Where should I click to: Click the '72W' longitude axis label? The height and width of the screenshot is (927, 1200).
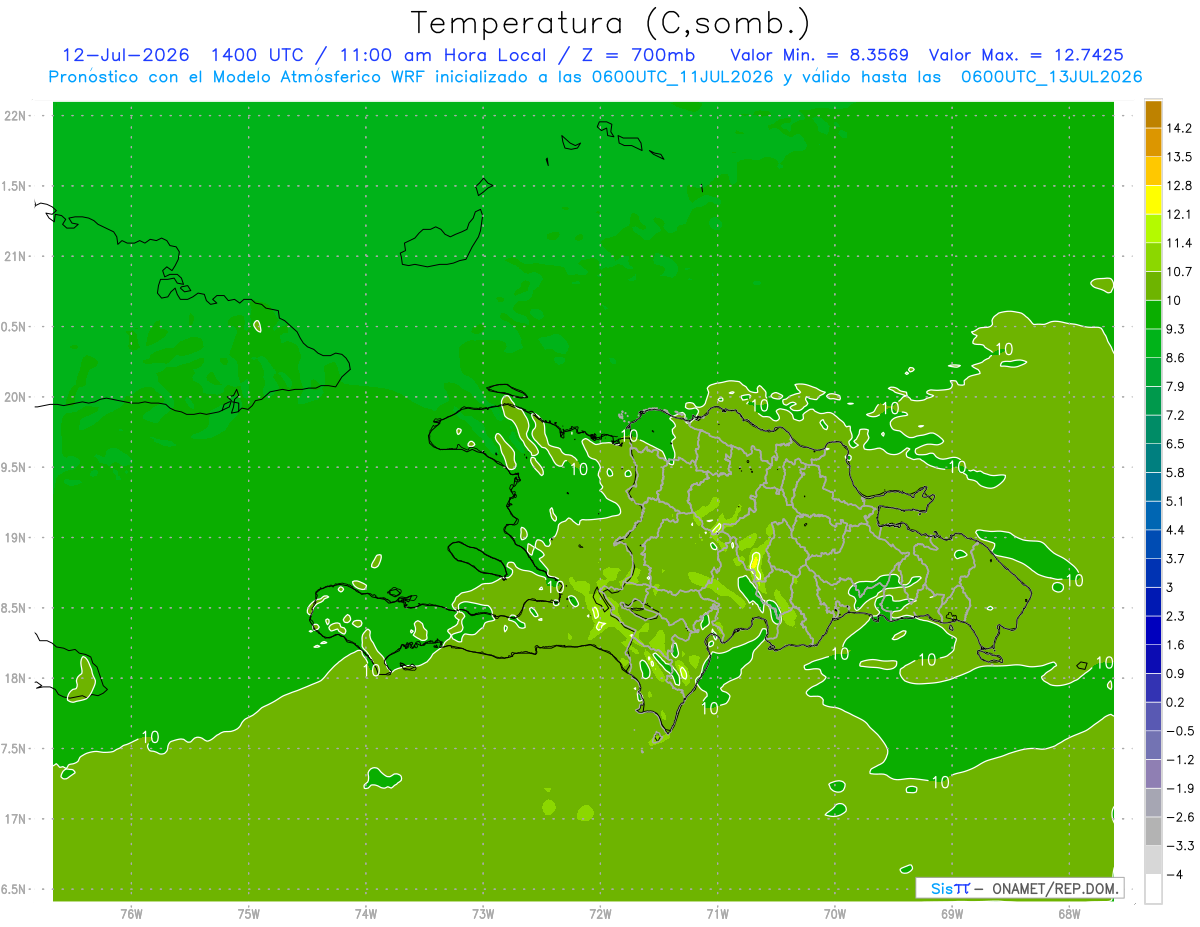pyautogui.click(x=600, y=914)
